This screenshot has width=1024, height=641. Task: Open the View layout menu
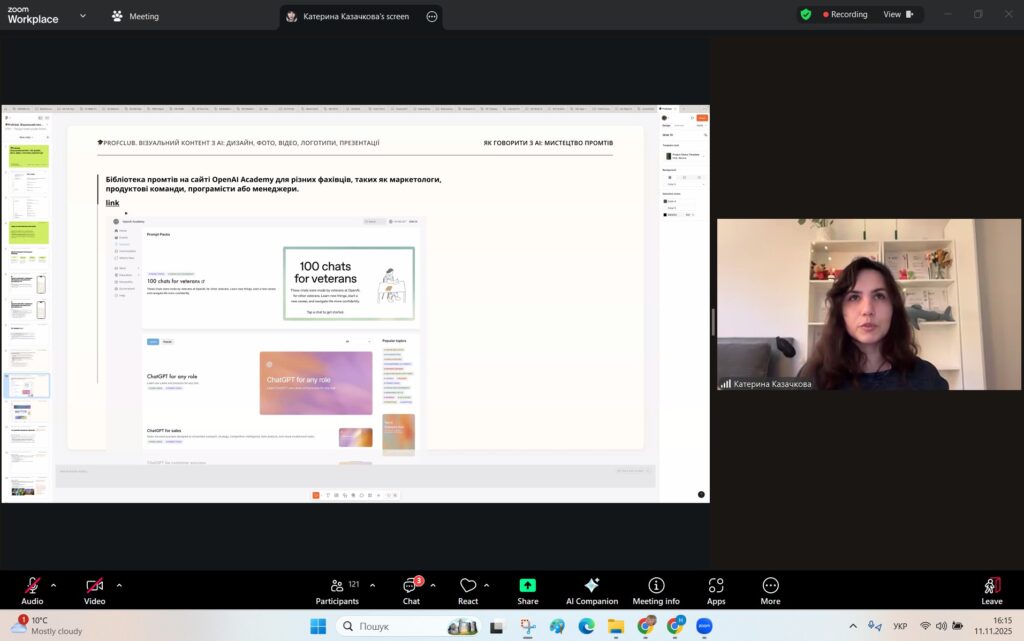897,15
